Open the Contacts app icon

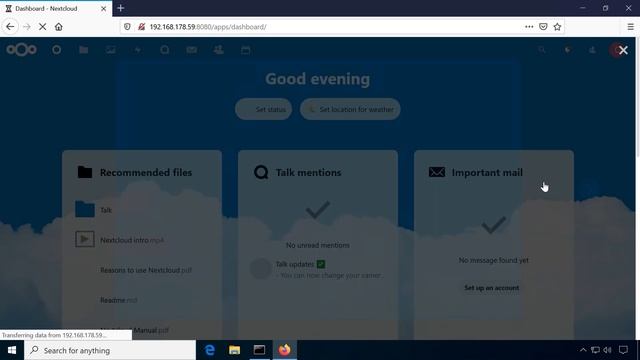219,50
